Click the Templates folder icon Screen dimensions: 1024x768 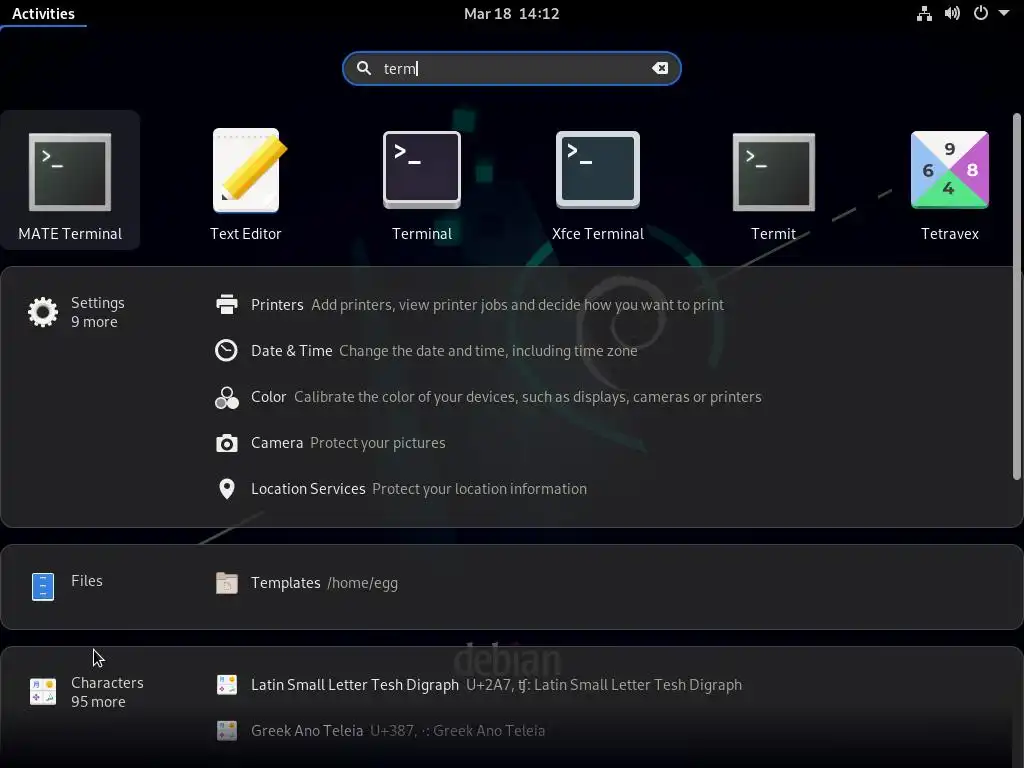click(x=227, y=583)
